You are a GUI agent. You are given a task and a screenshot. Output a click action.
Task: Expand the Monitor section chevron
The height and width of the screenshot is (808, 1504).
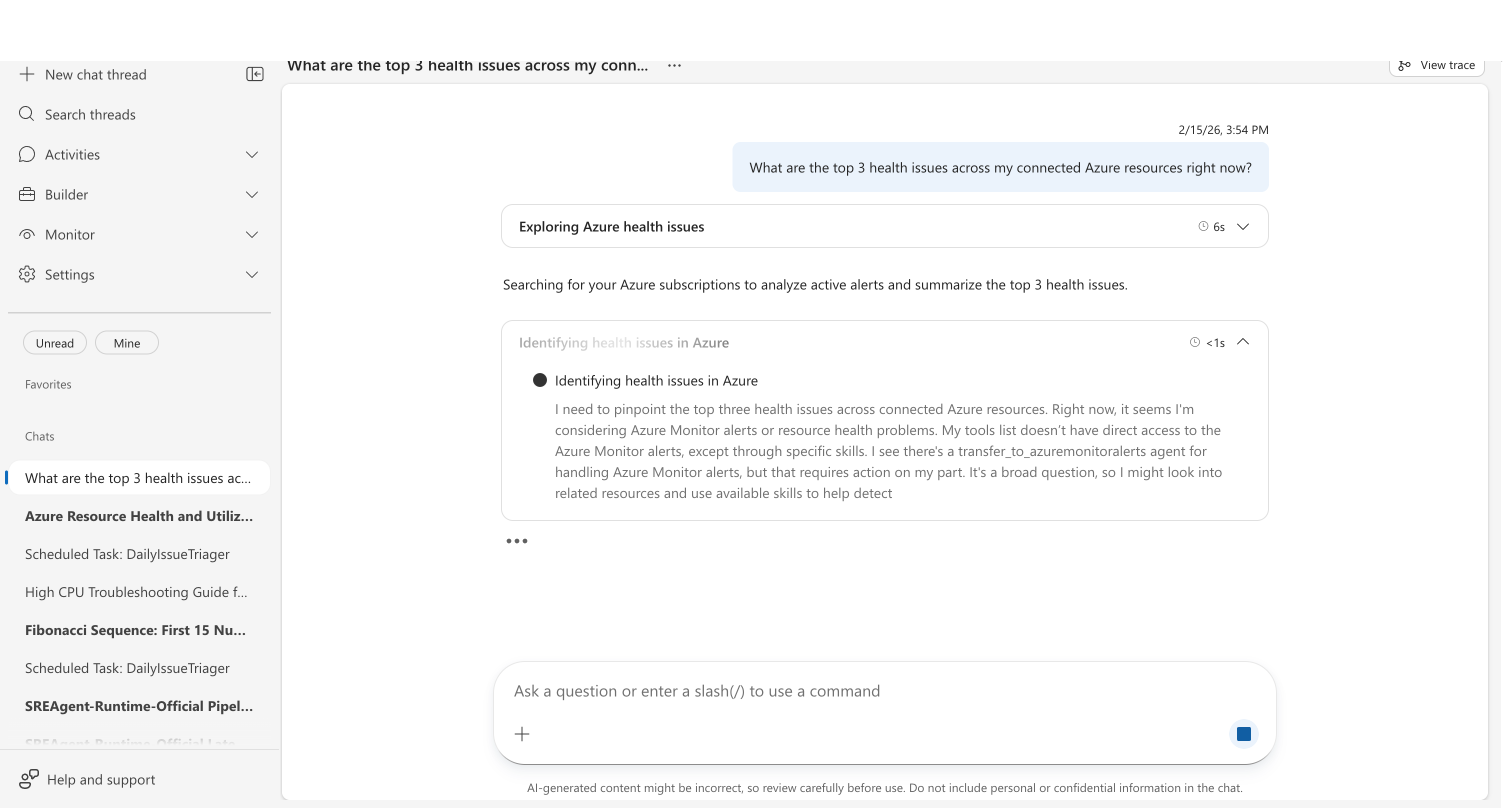252,234
